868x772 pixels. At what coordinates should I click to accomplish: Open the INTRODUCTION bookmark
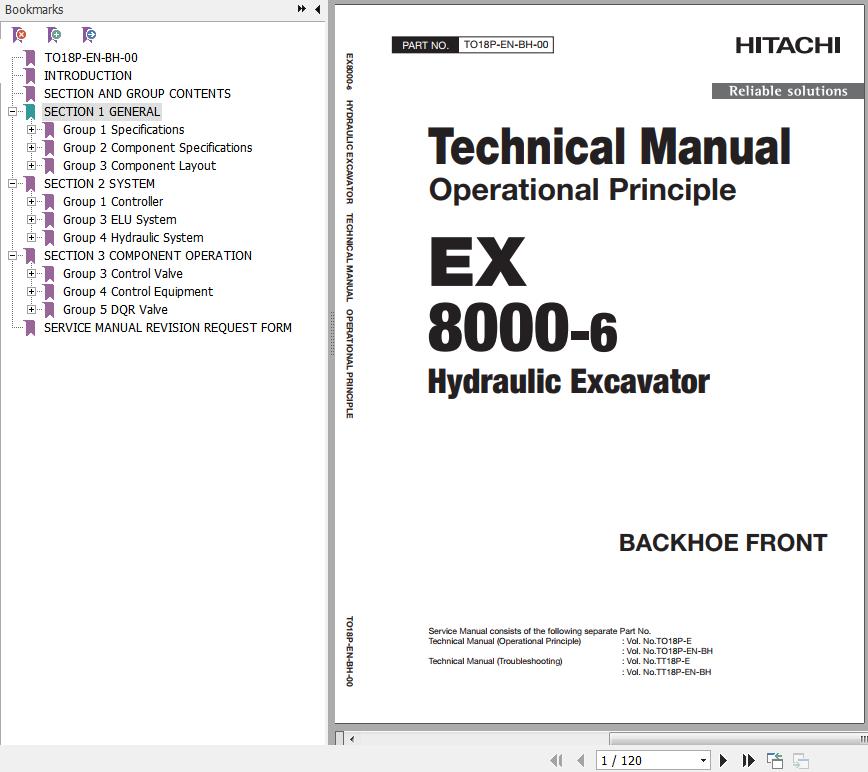tap(87, 76)
